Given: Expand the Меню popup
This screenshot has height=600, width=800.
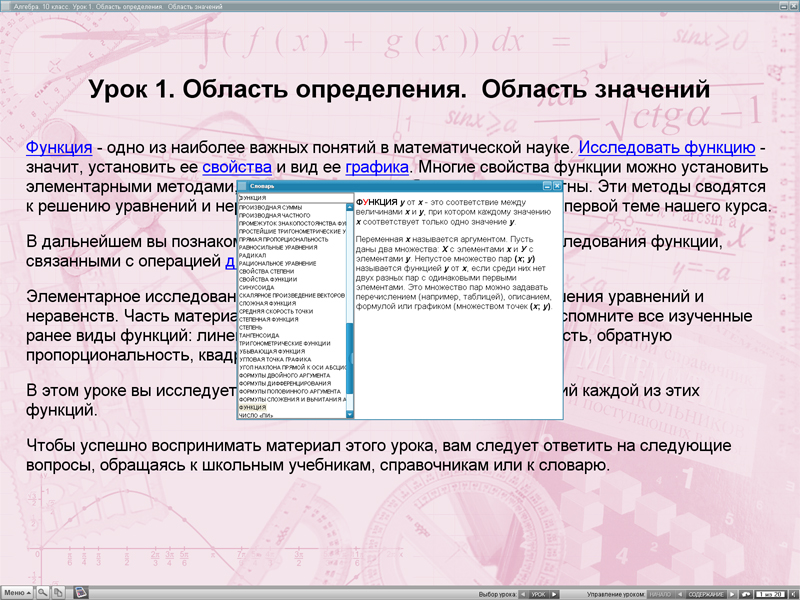Looking at the screenshot, I should tap(18, 591).
